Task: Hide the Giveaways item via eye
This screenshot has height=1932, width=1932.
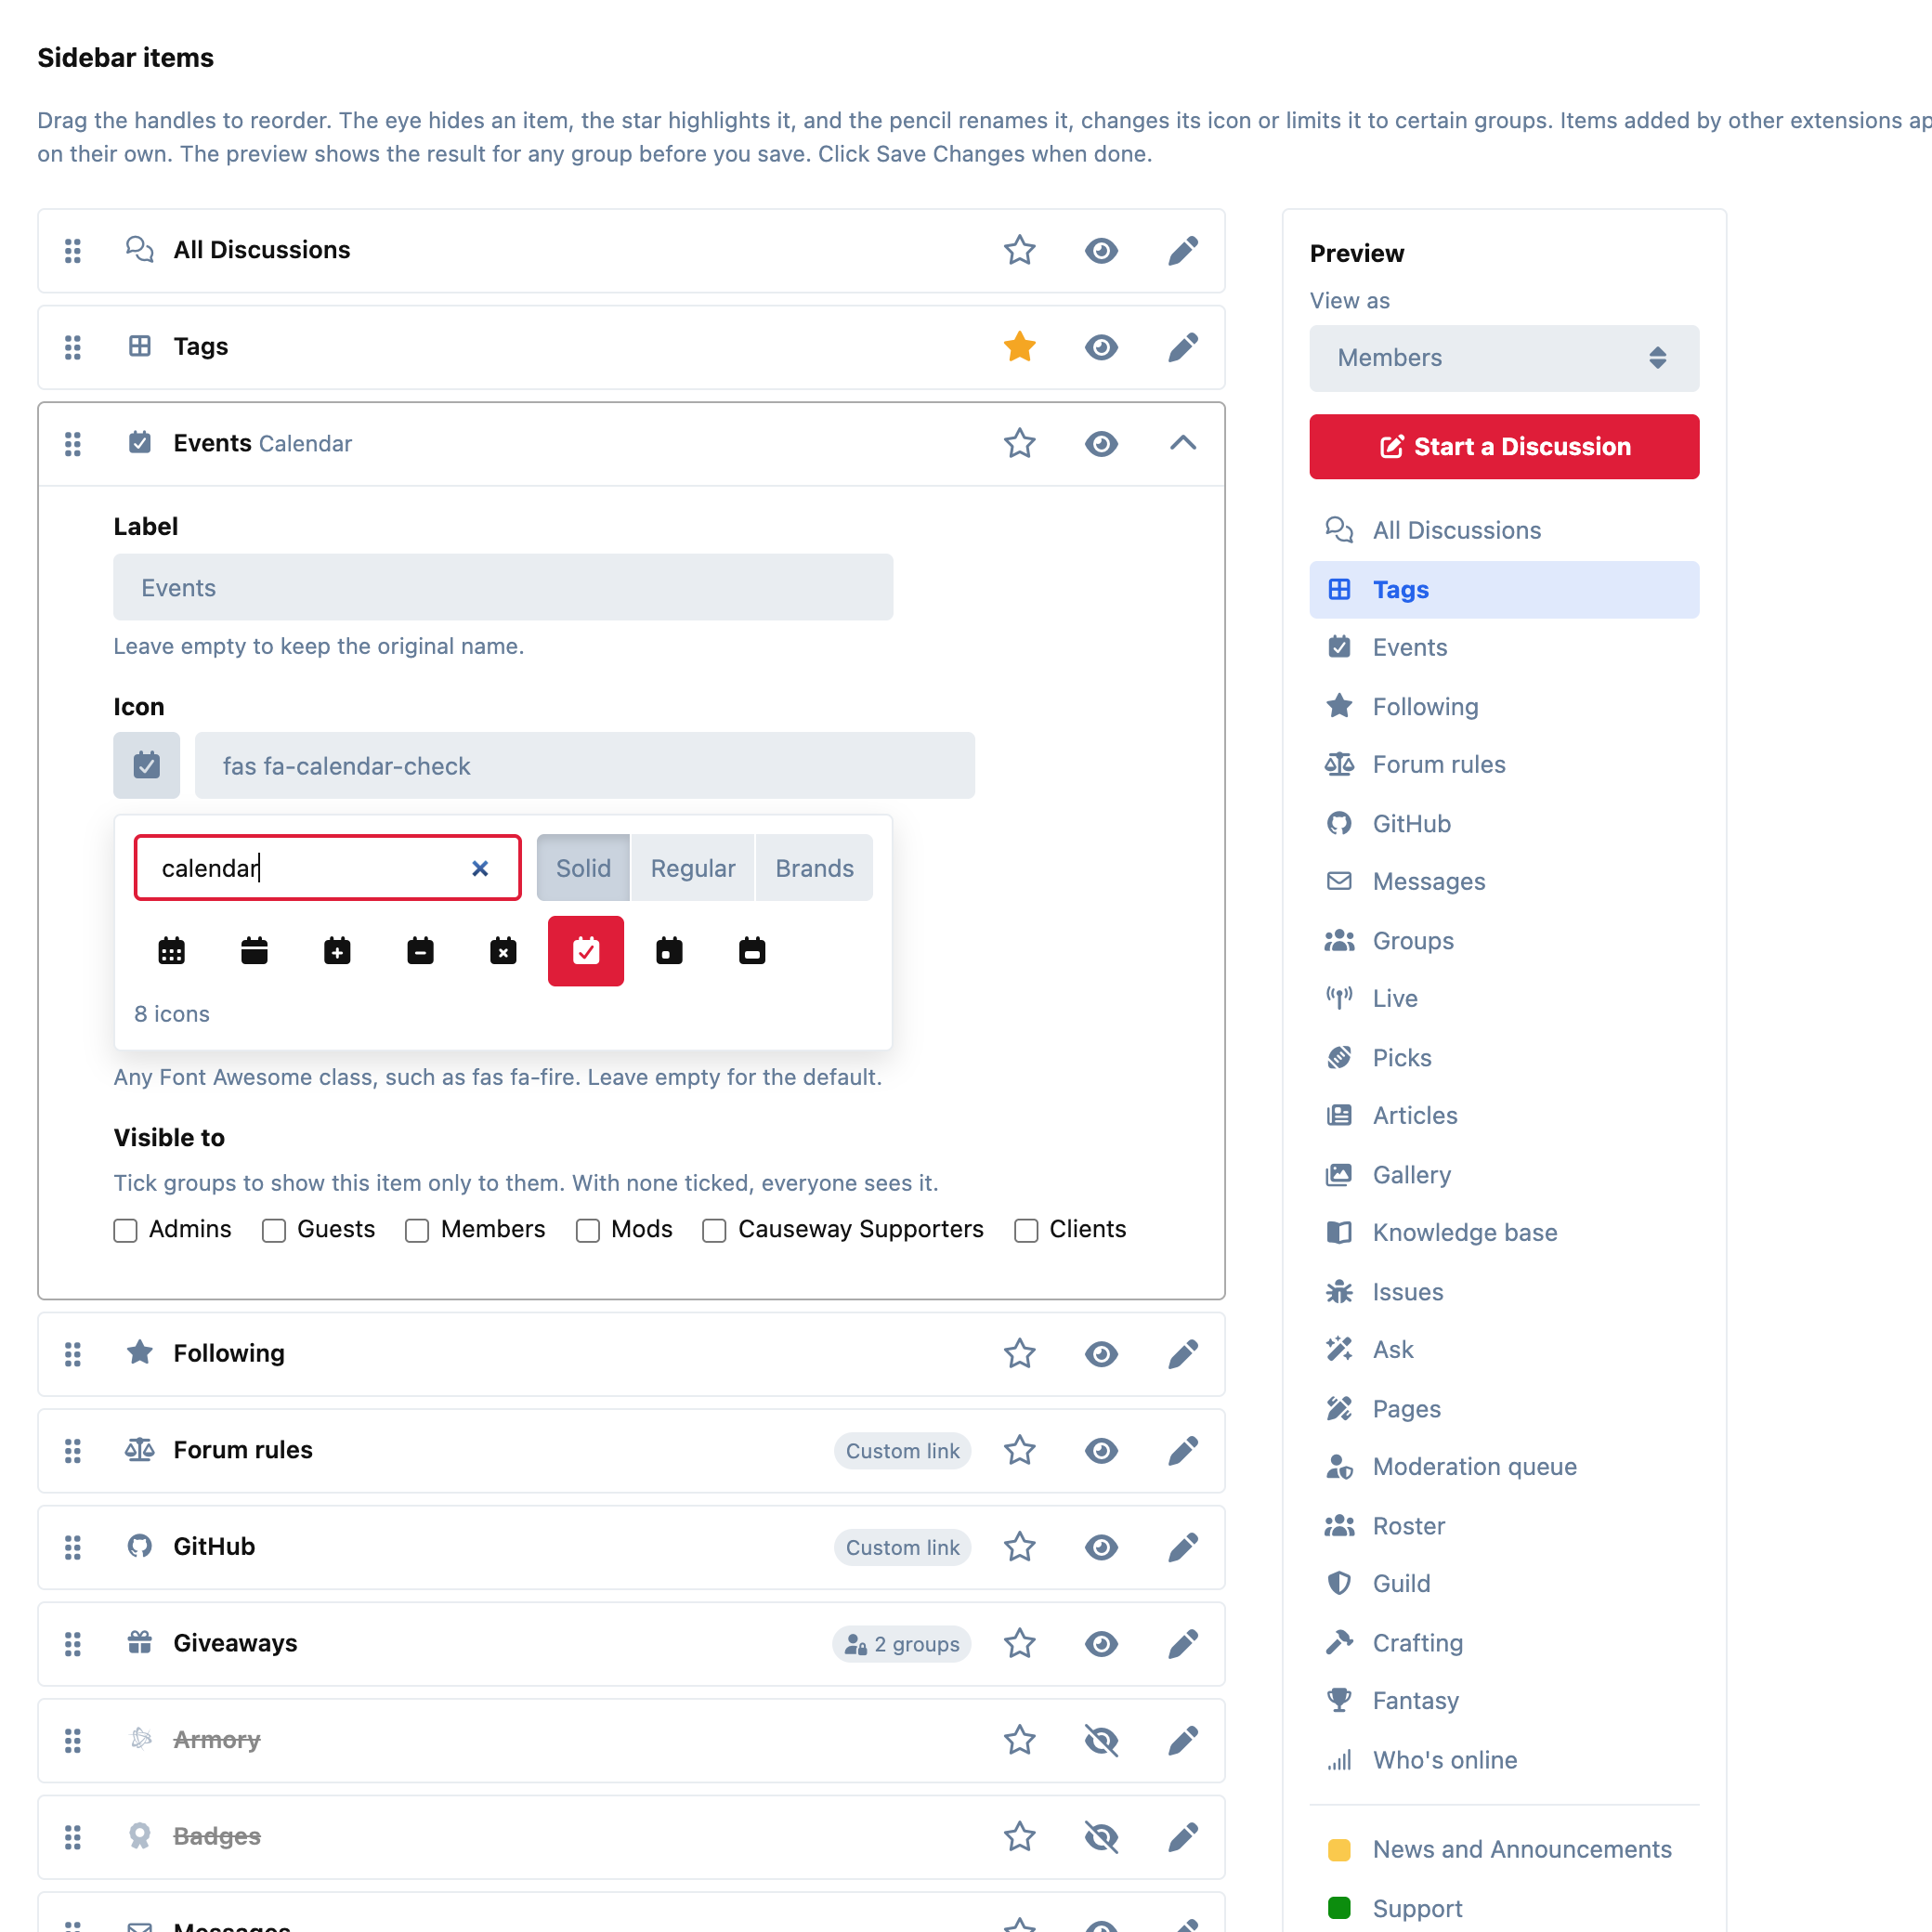Action: point(1101,1644)
